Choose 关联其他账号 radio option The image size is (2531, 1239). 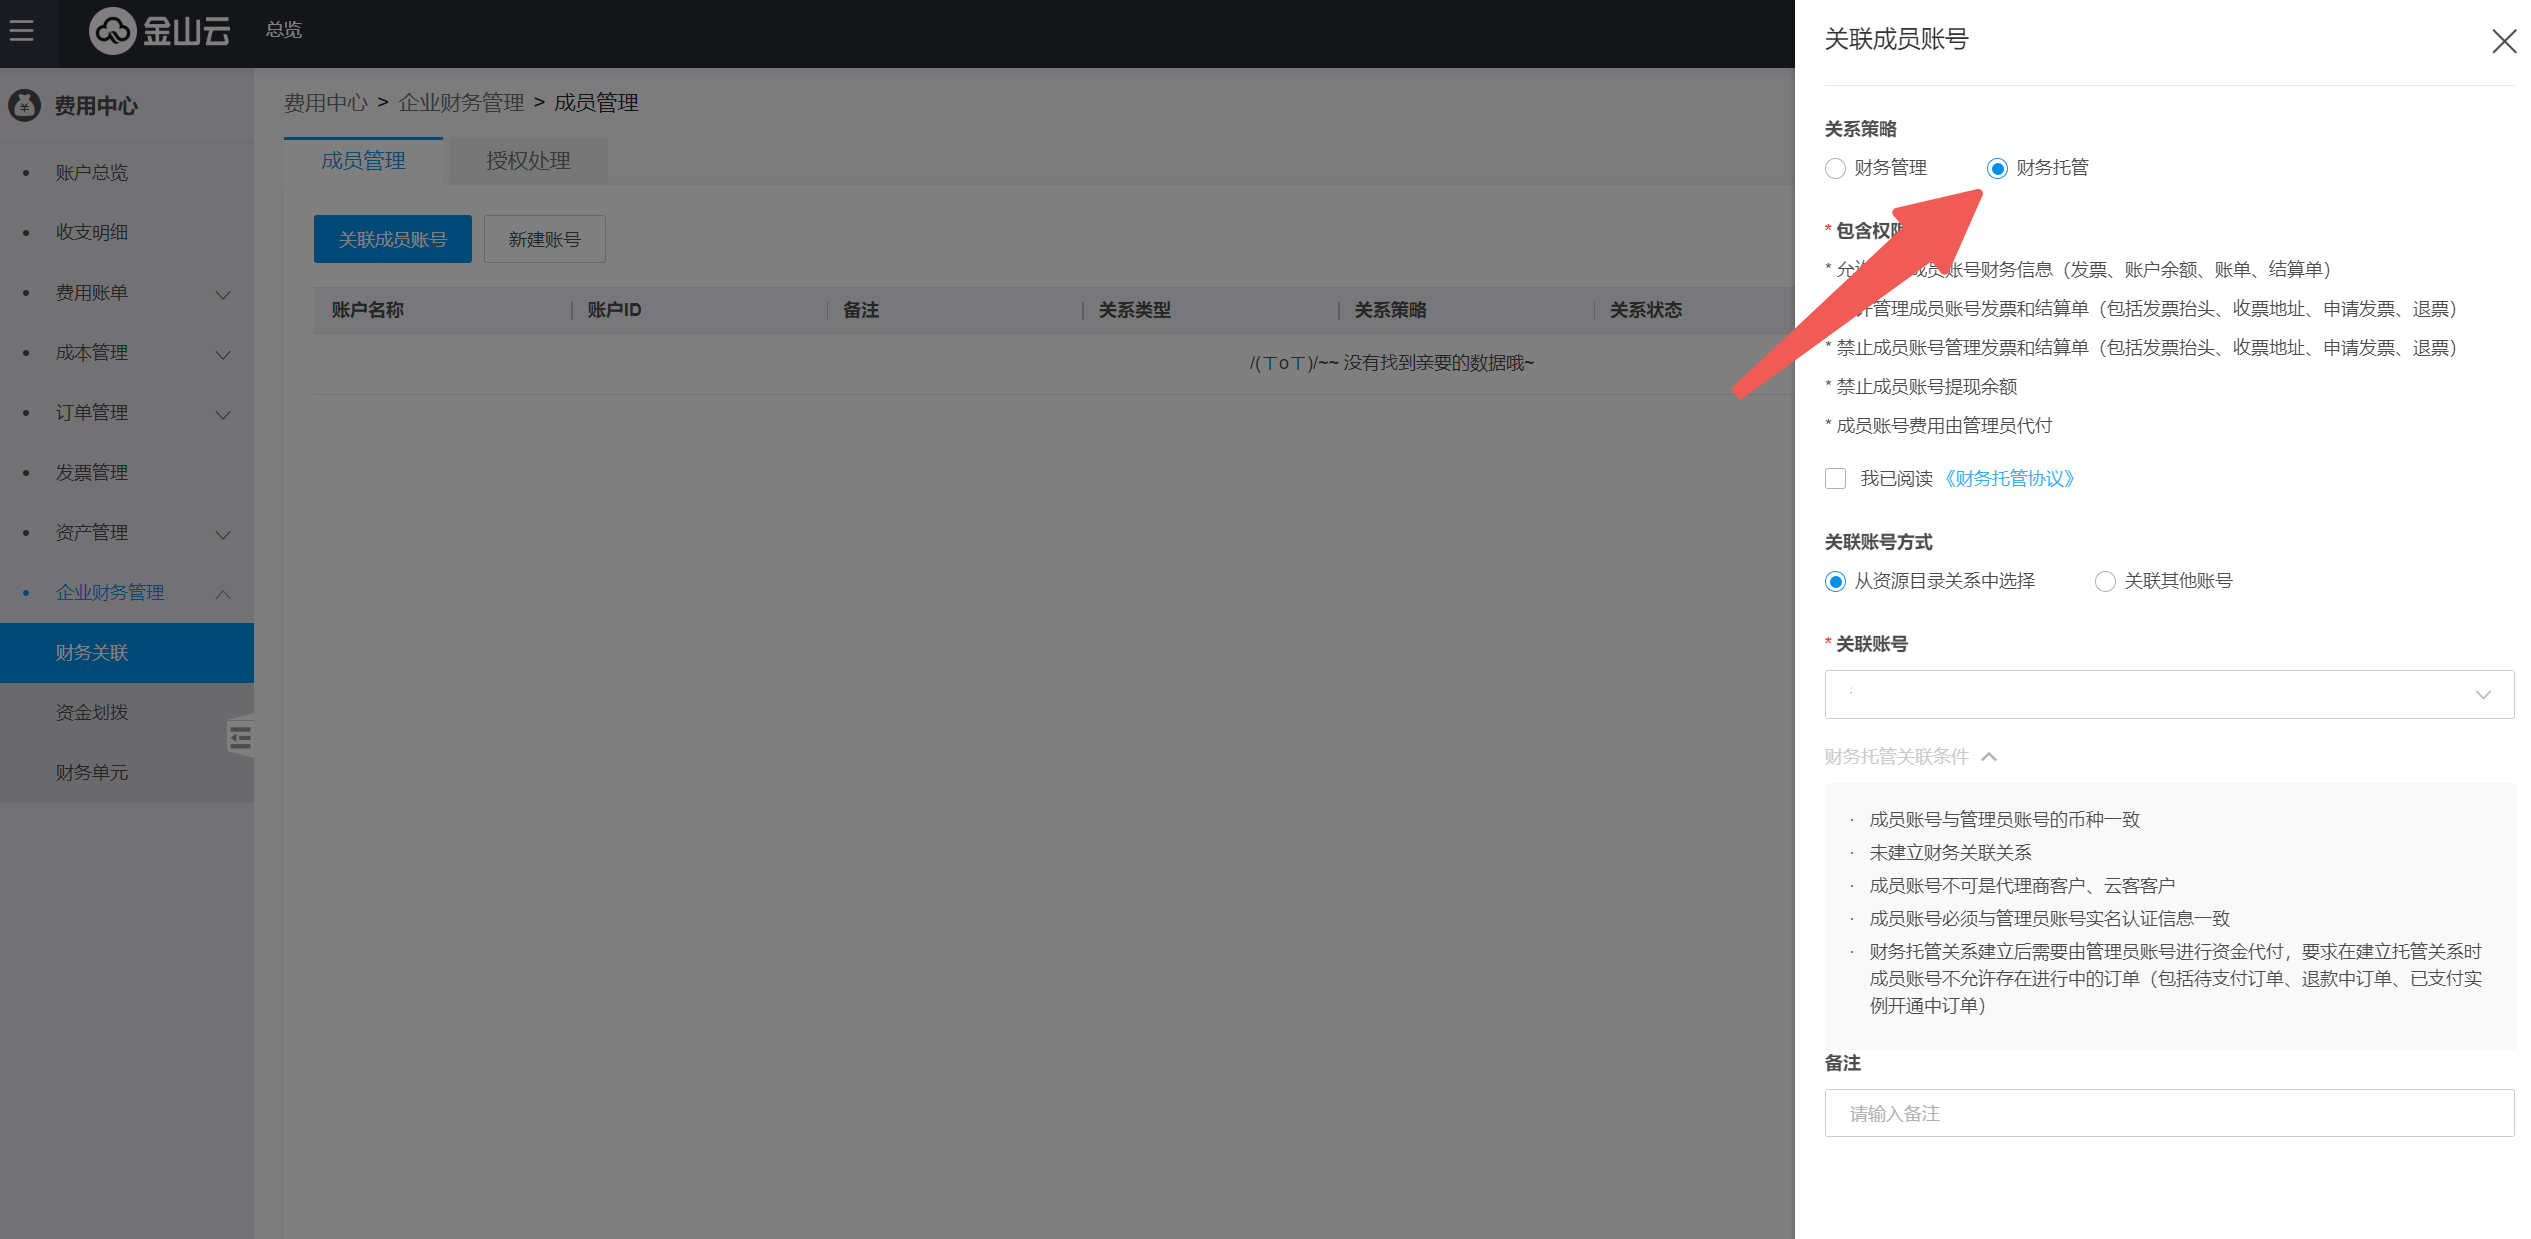(x=2105, y=582)
